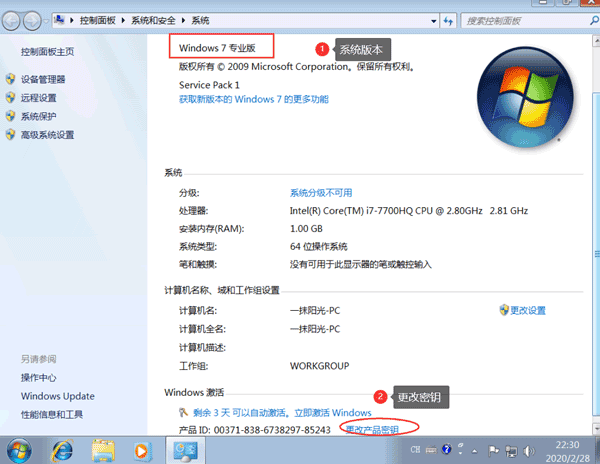The height and width of the screenshot is (464, 600).
Task: Open 获取新版本的 Windows 7 的更多功能 link
Action: point(254,99)
